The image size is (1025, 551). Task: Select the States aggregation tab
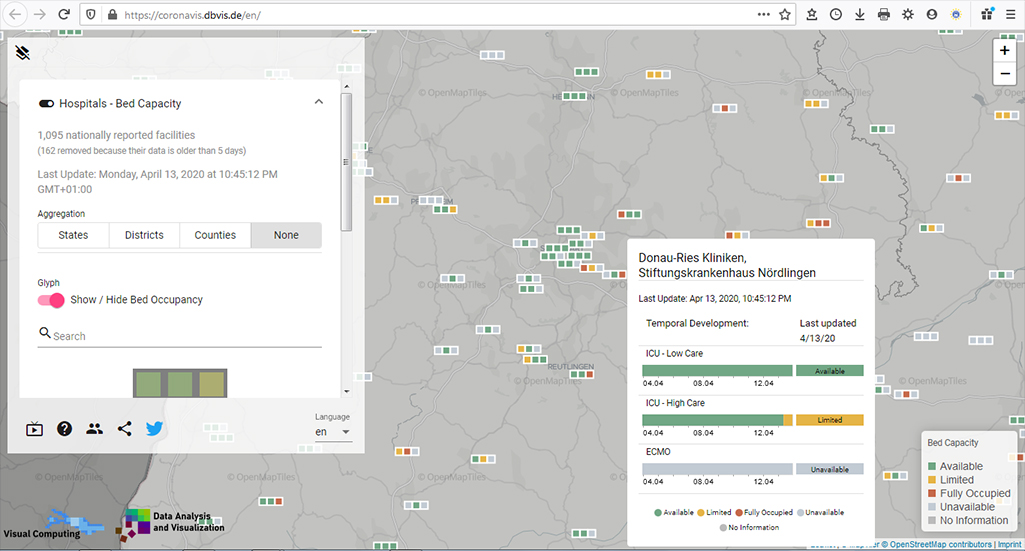73,235
